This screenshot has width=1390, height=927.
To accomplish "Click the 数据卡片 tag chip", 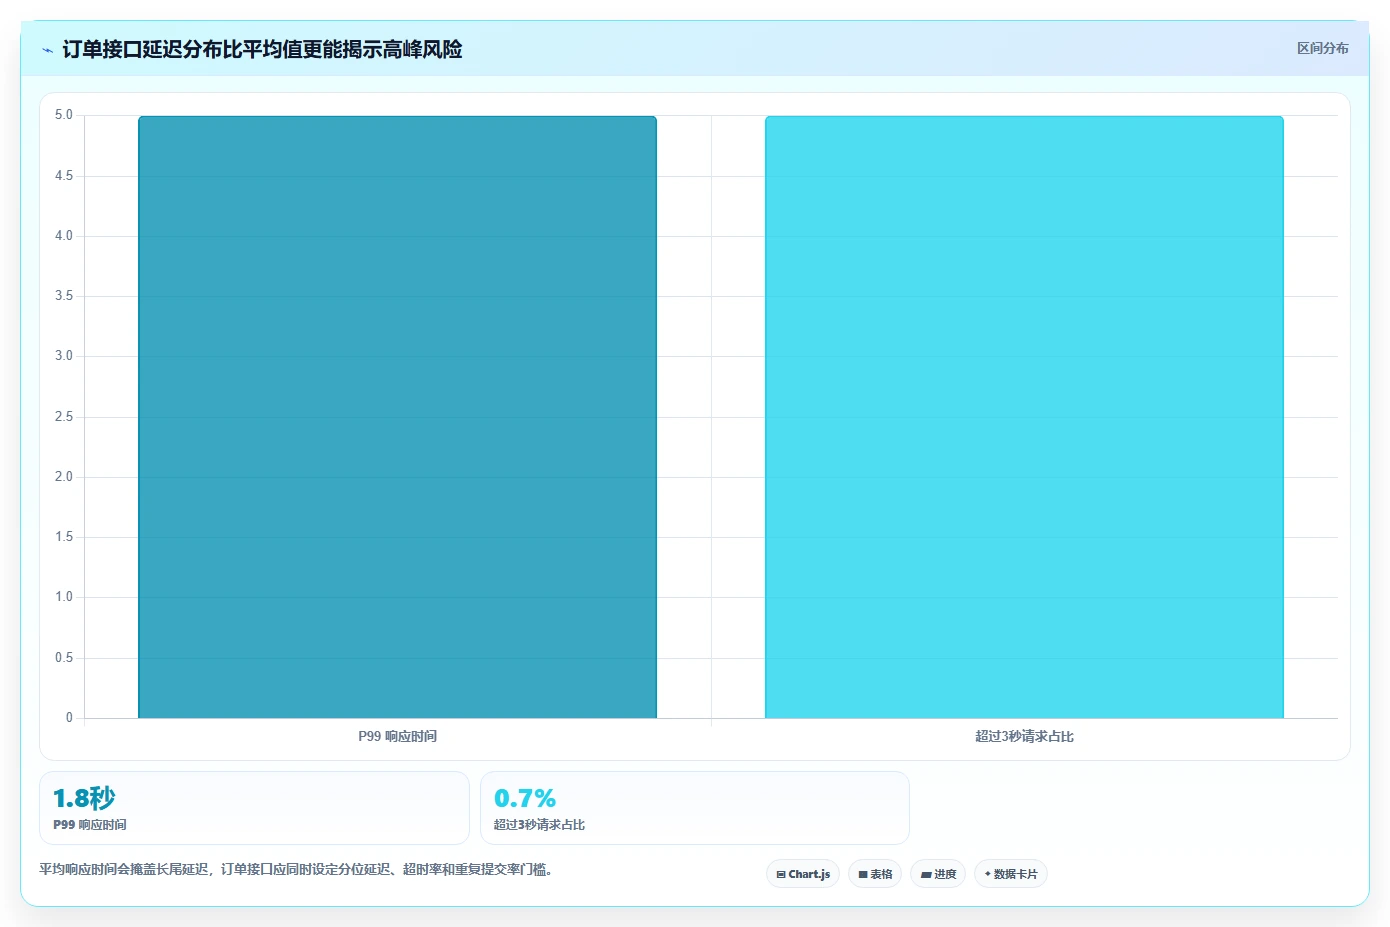I will [x=1011, y=874].
